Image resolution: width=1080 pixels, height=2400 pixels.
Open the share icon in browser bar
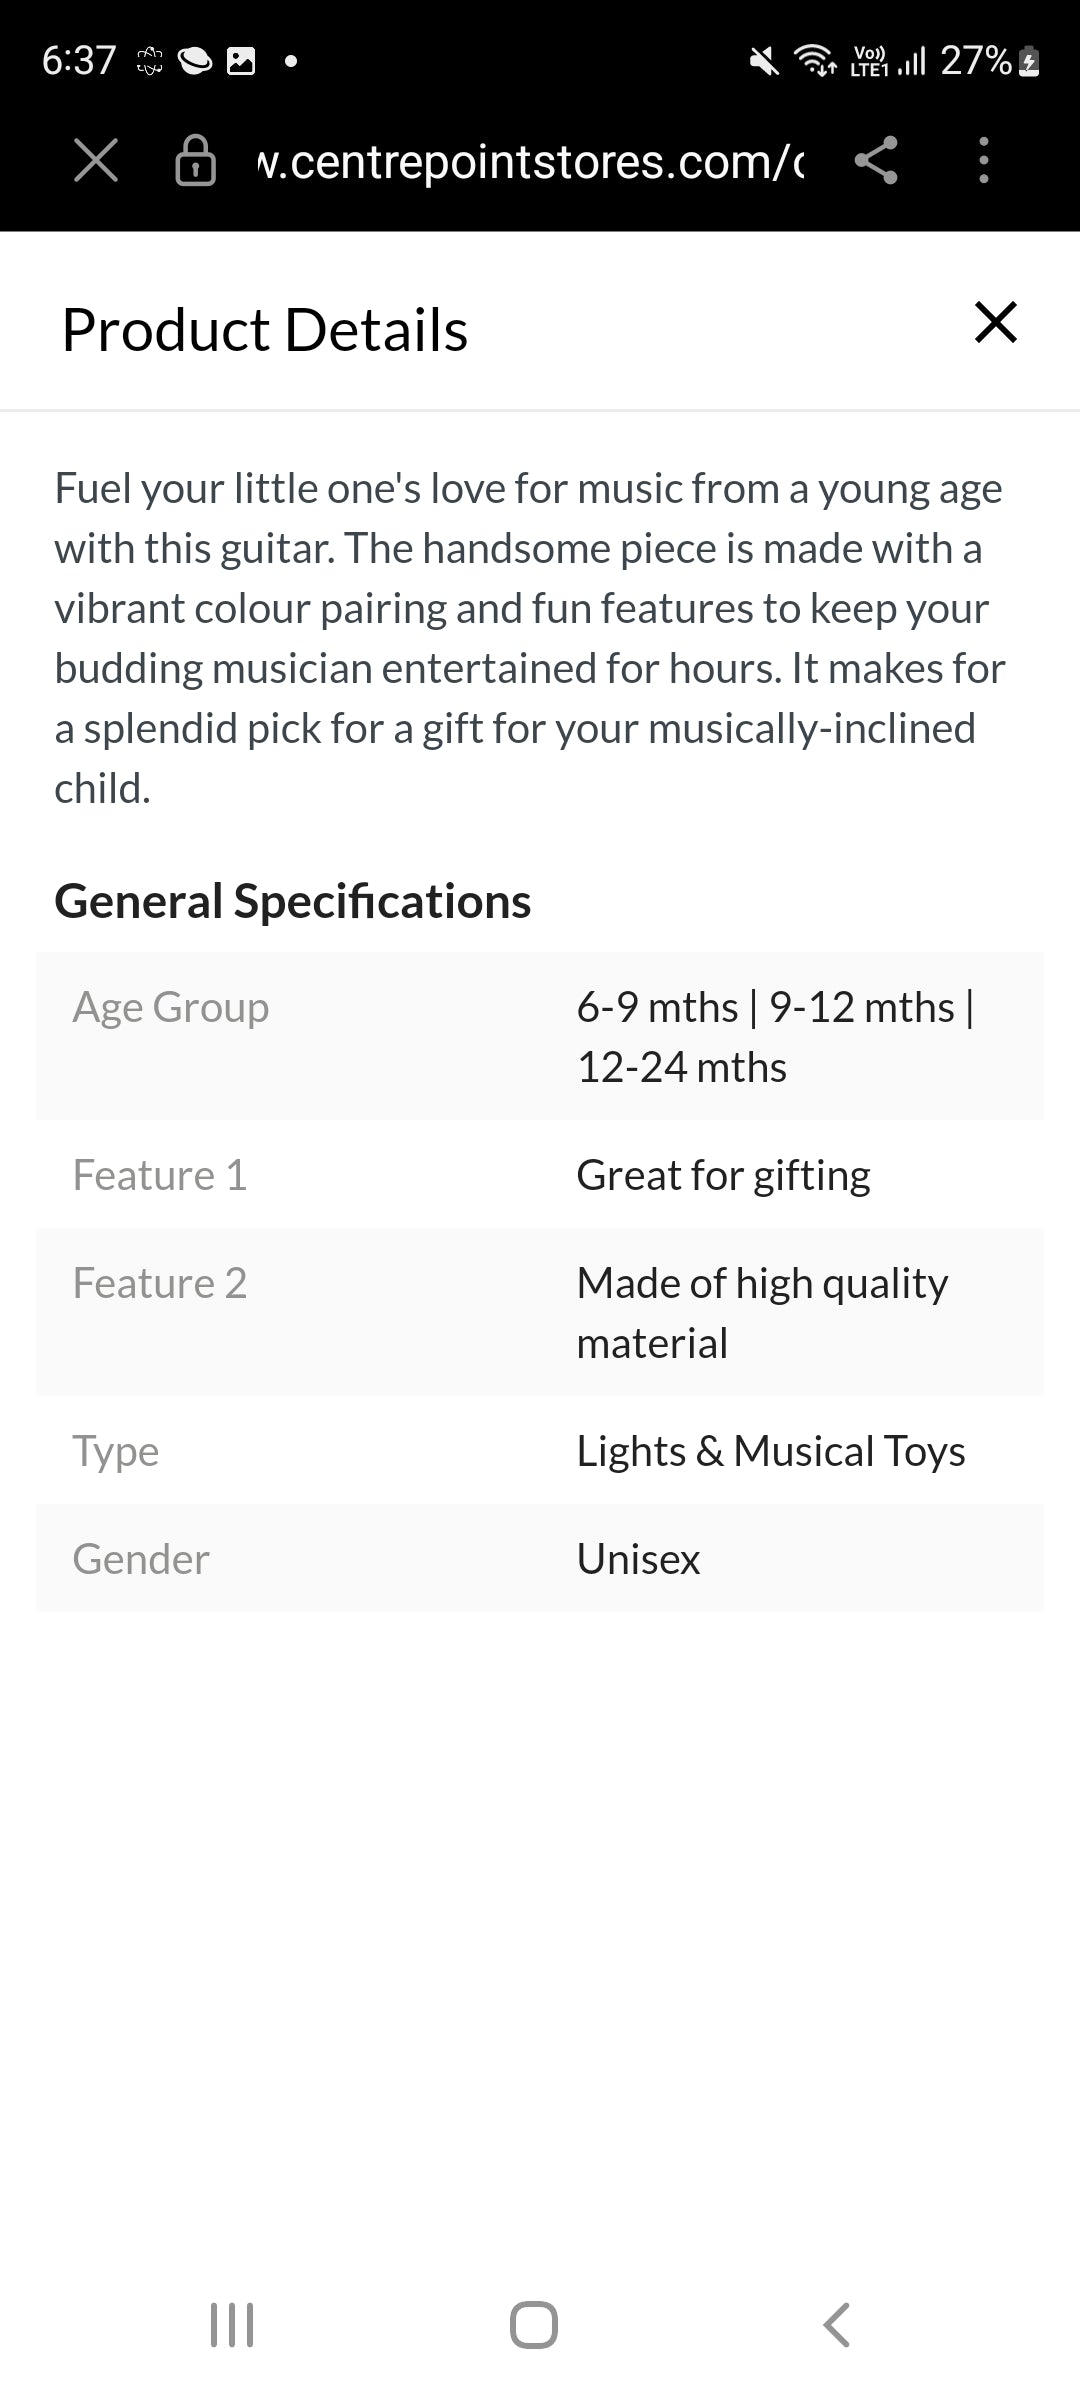pyautogui.click(x=876, y=160)
